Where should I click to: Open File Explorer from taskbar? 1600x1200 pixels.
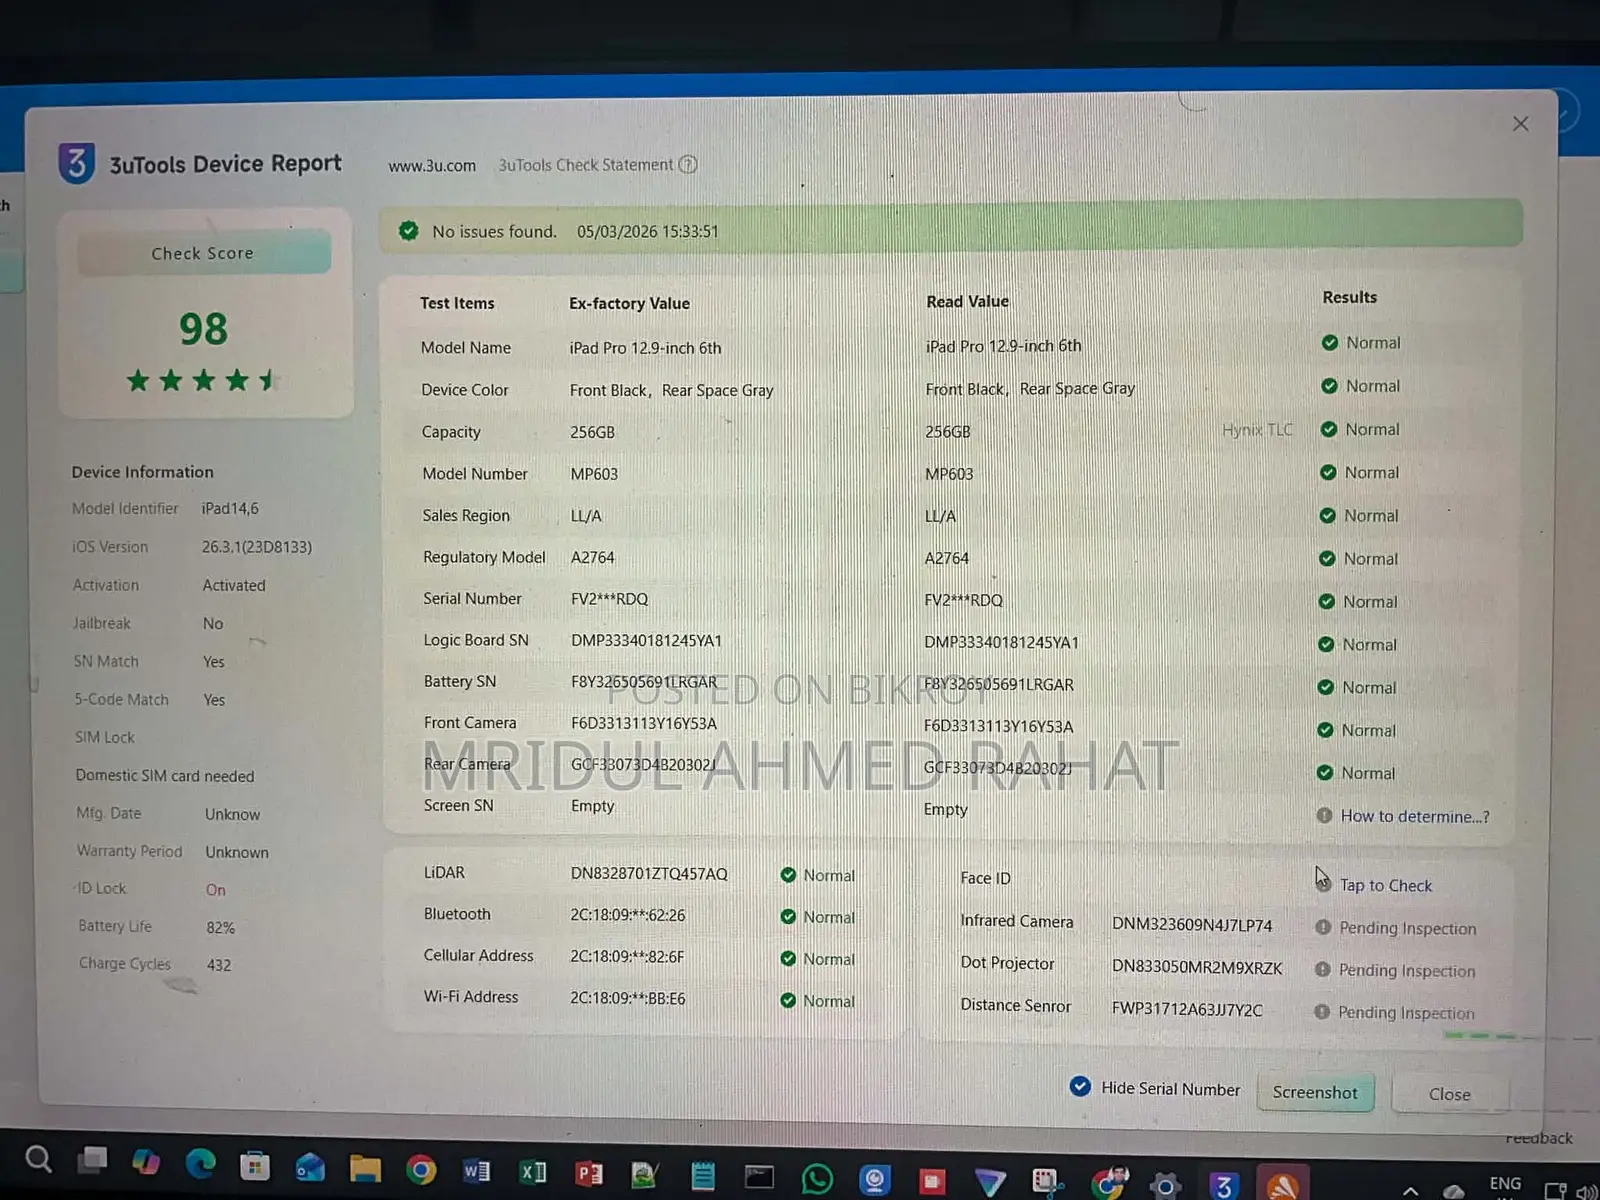pos(365,1169)
